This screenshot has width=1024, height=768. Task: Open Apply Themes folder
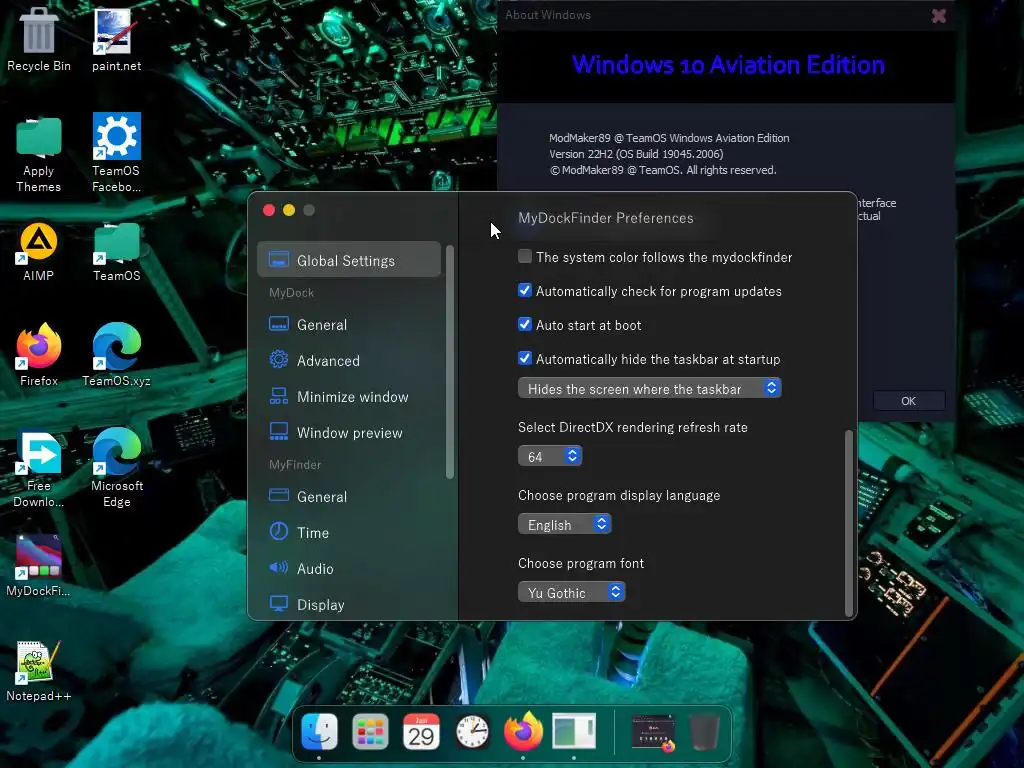click(x=39, y=154)
